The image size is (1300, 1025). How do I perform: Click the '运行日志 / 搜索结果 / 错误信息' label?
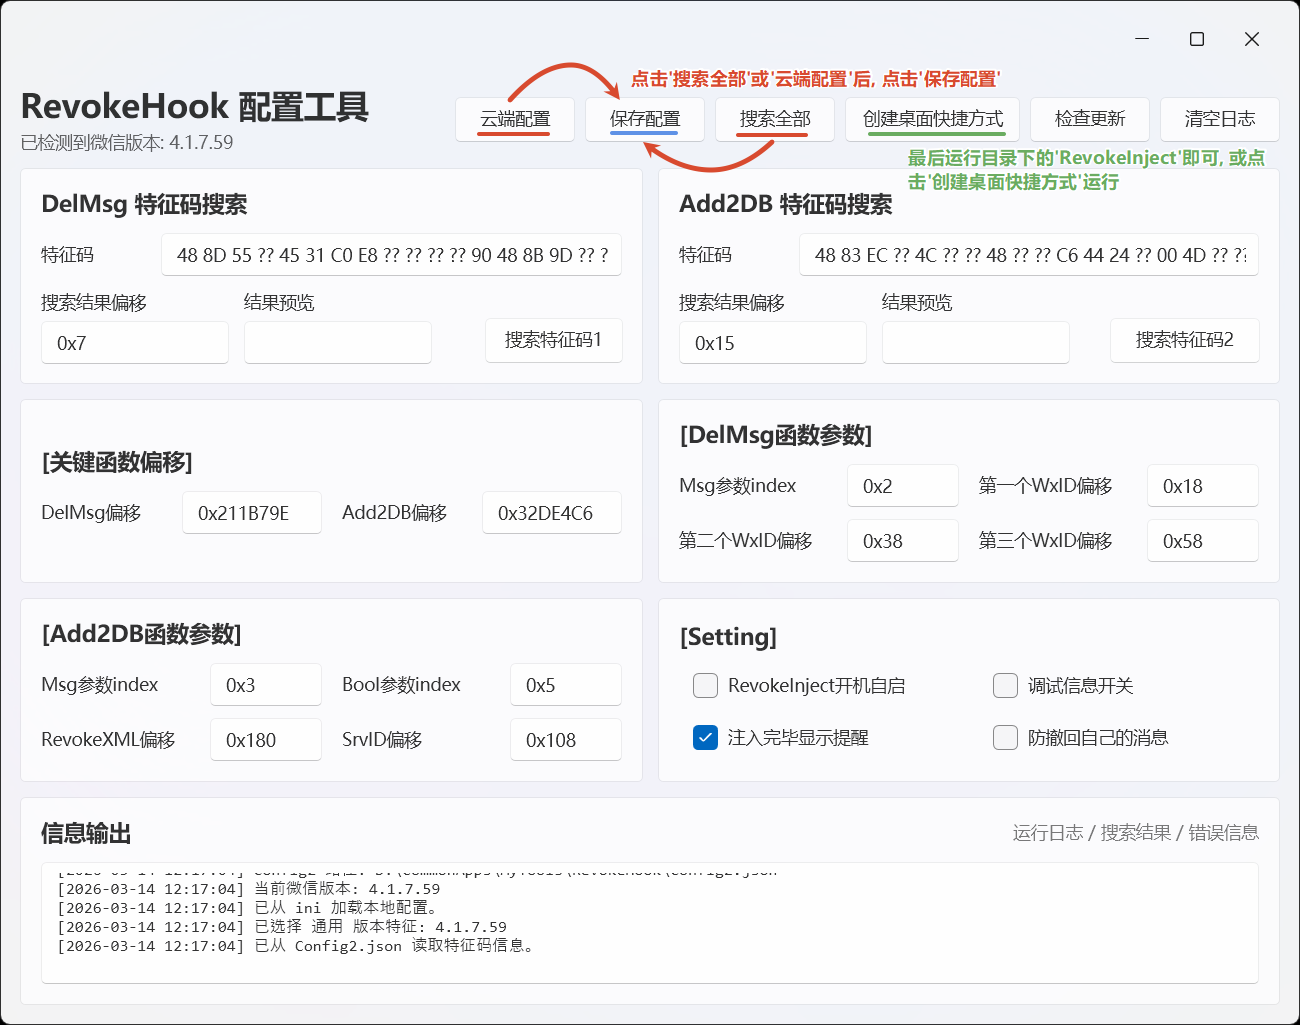(x=1135, y=833)
